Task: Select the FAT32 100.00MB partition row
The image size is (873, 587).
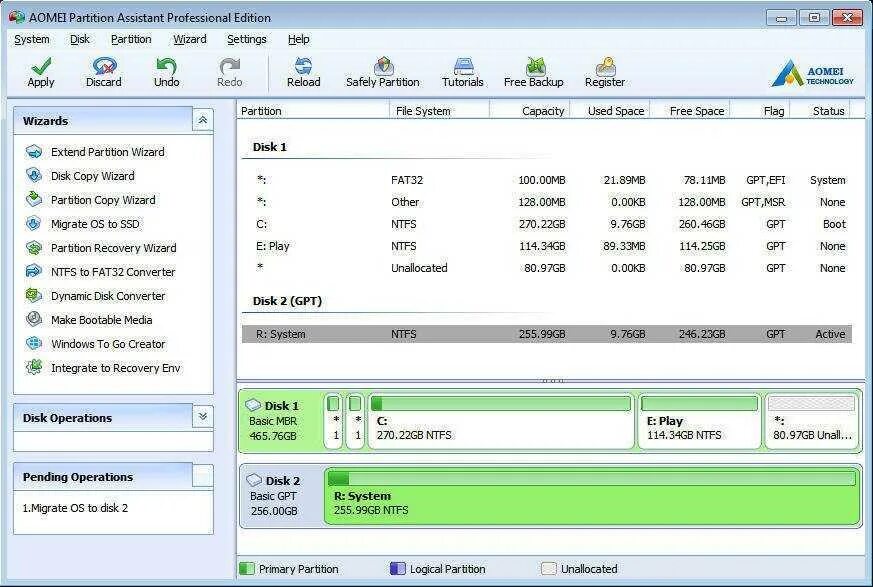Action: (547, 180)
